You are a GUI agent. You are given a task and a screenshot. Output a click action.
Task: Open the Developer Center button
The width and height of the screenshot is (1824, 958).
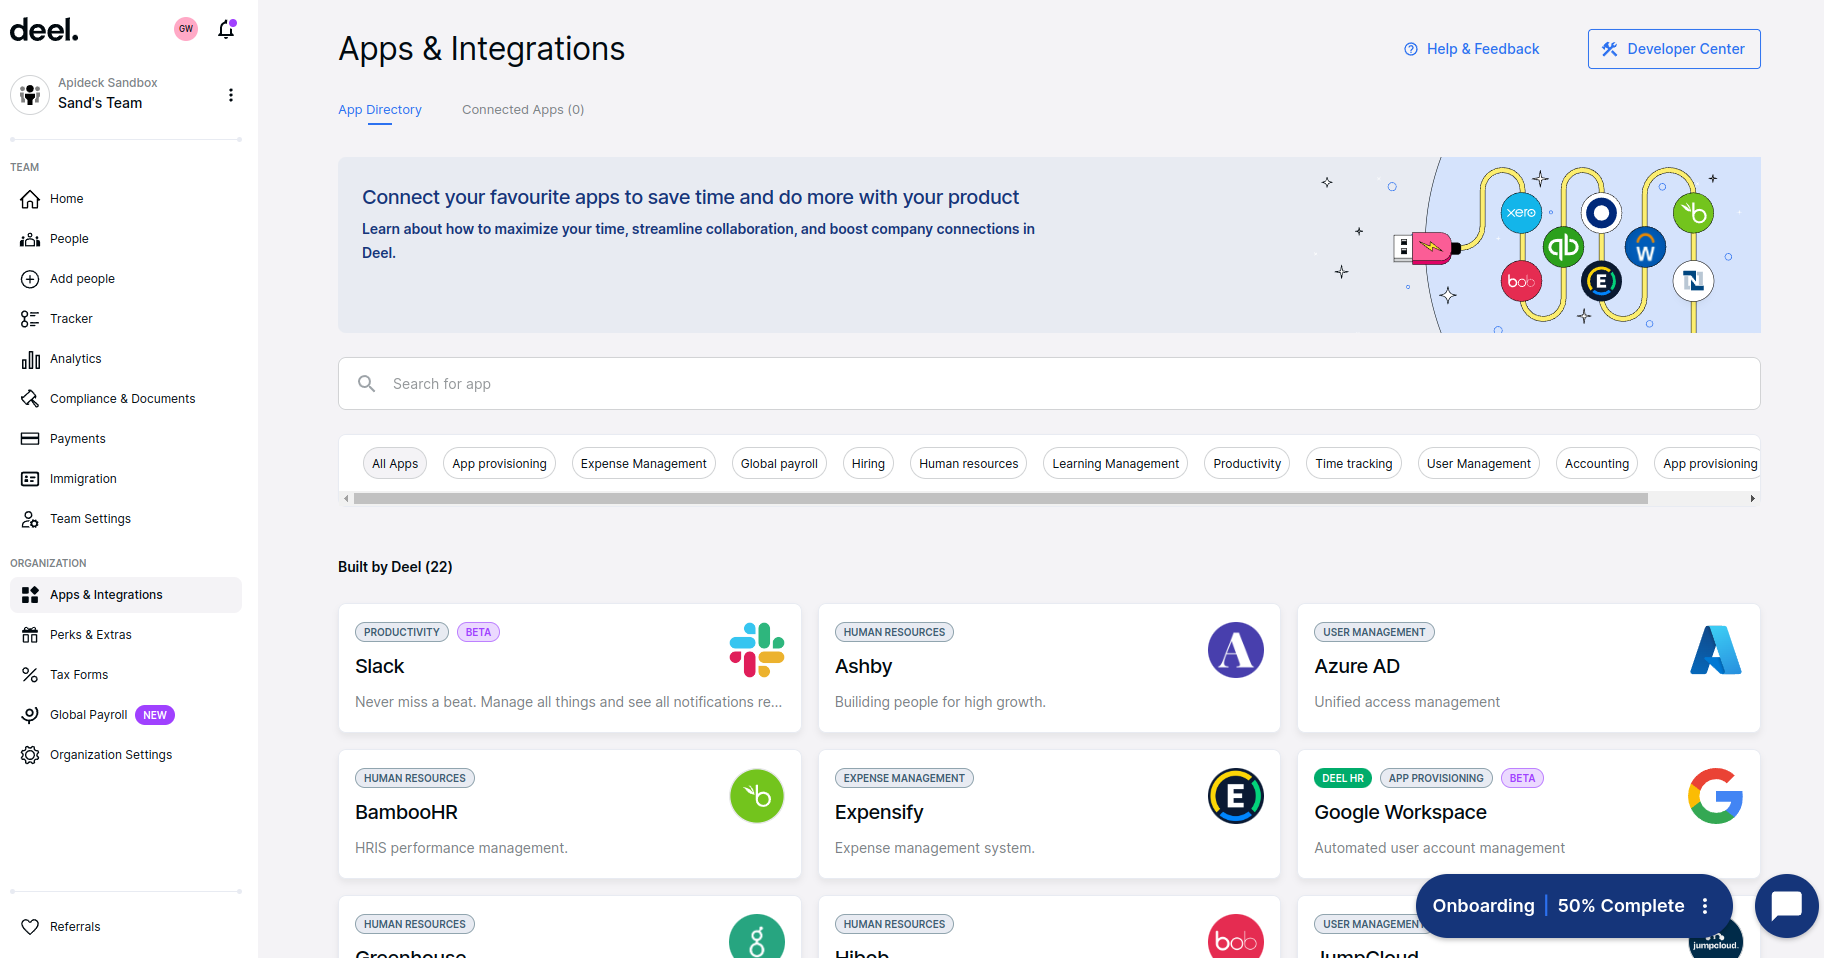(1674, 49)
